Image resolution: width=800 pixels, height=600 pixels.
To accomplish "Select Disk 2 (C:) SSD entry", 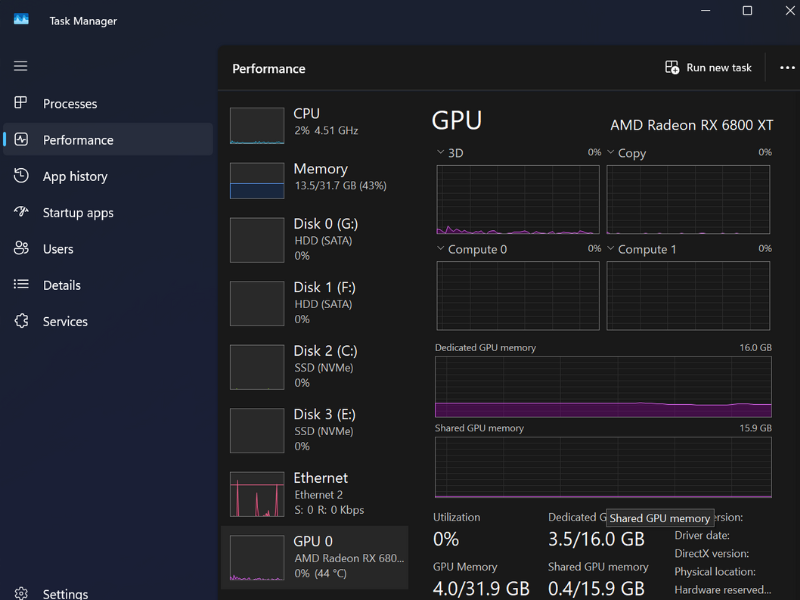I will tap(314, 366).
